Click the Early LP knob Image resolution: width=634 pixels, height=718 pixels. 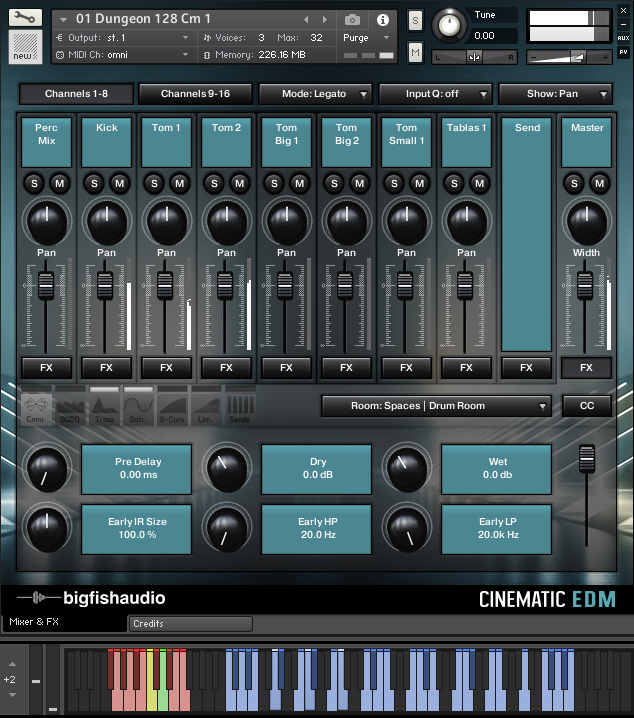pyautogui.click(x=406, y=529)
